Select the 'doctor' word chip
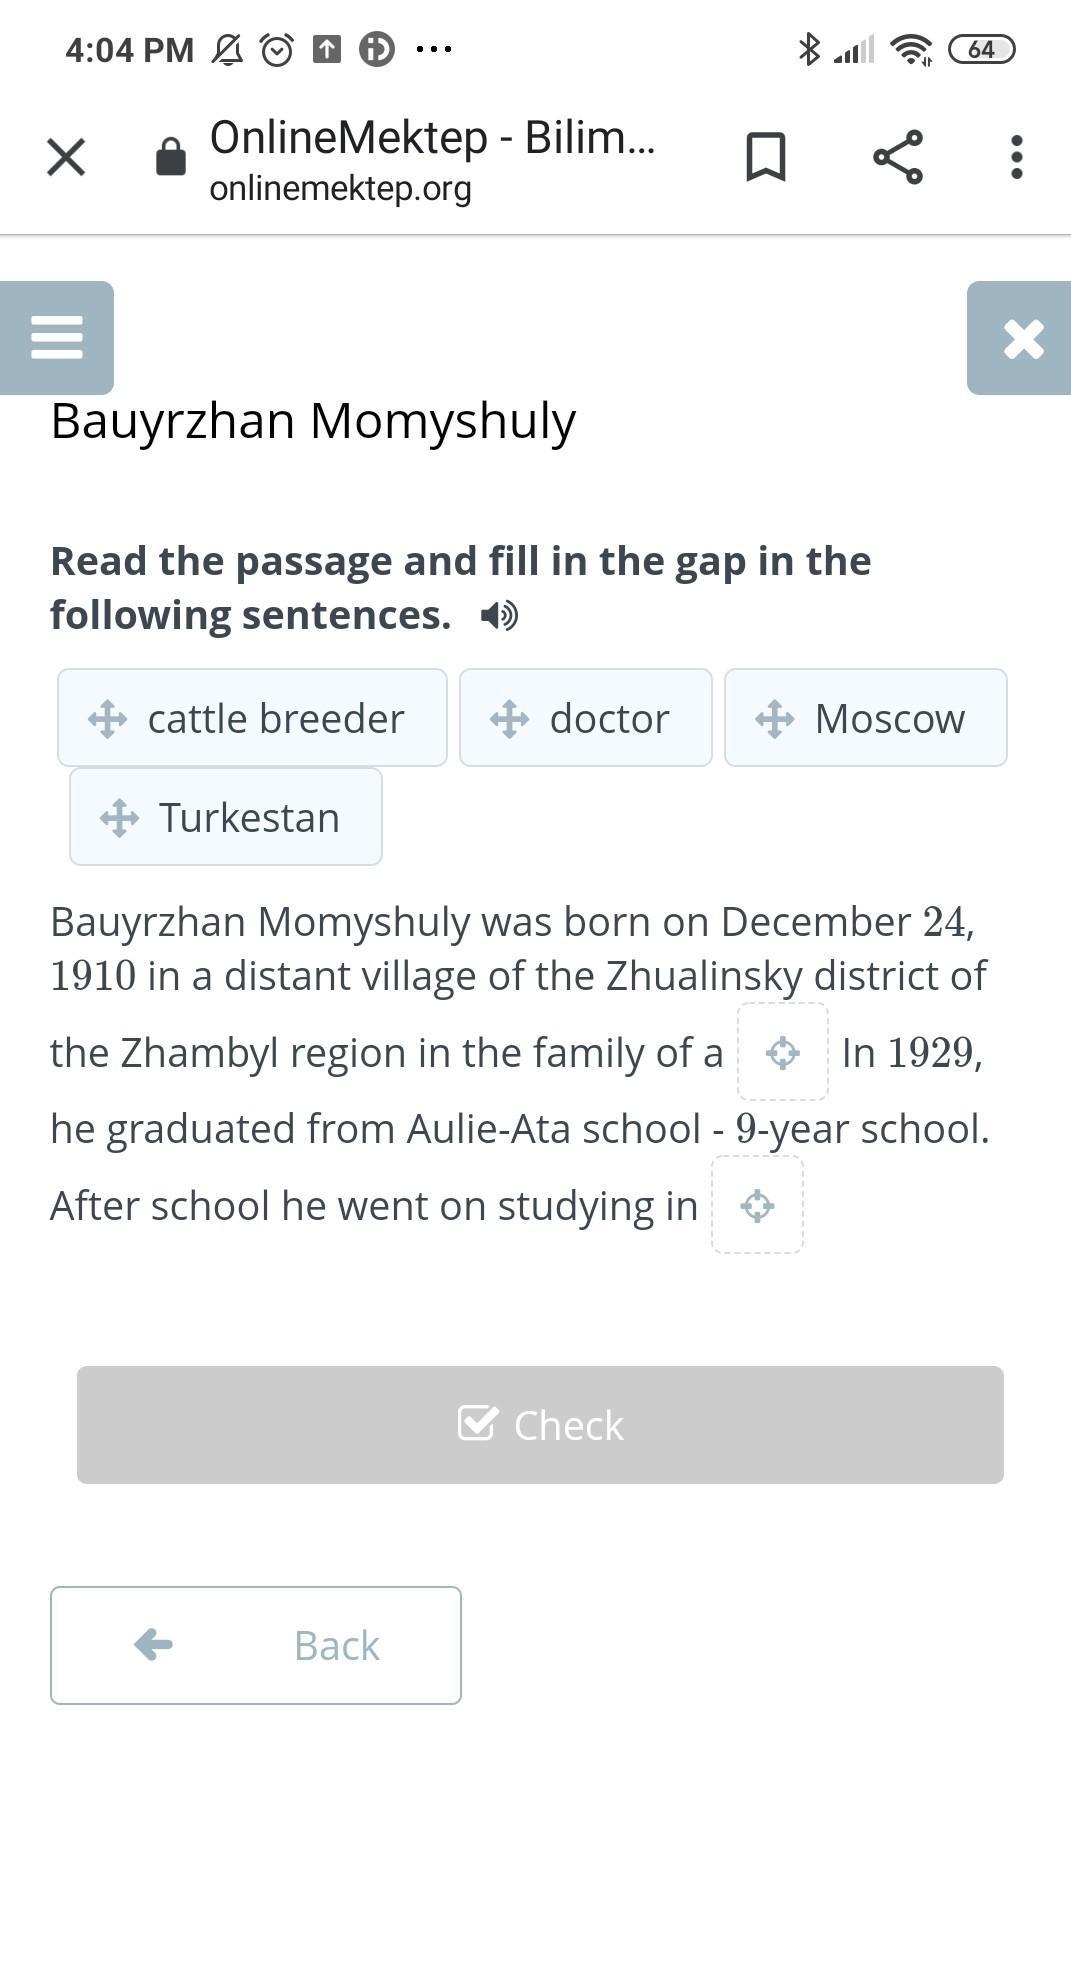The height and width of the screenshot is (1976, 1071). pos(585,718)
